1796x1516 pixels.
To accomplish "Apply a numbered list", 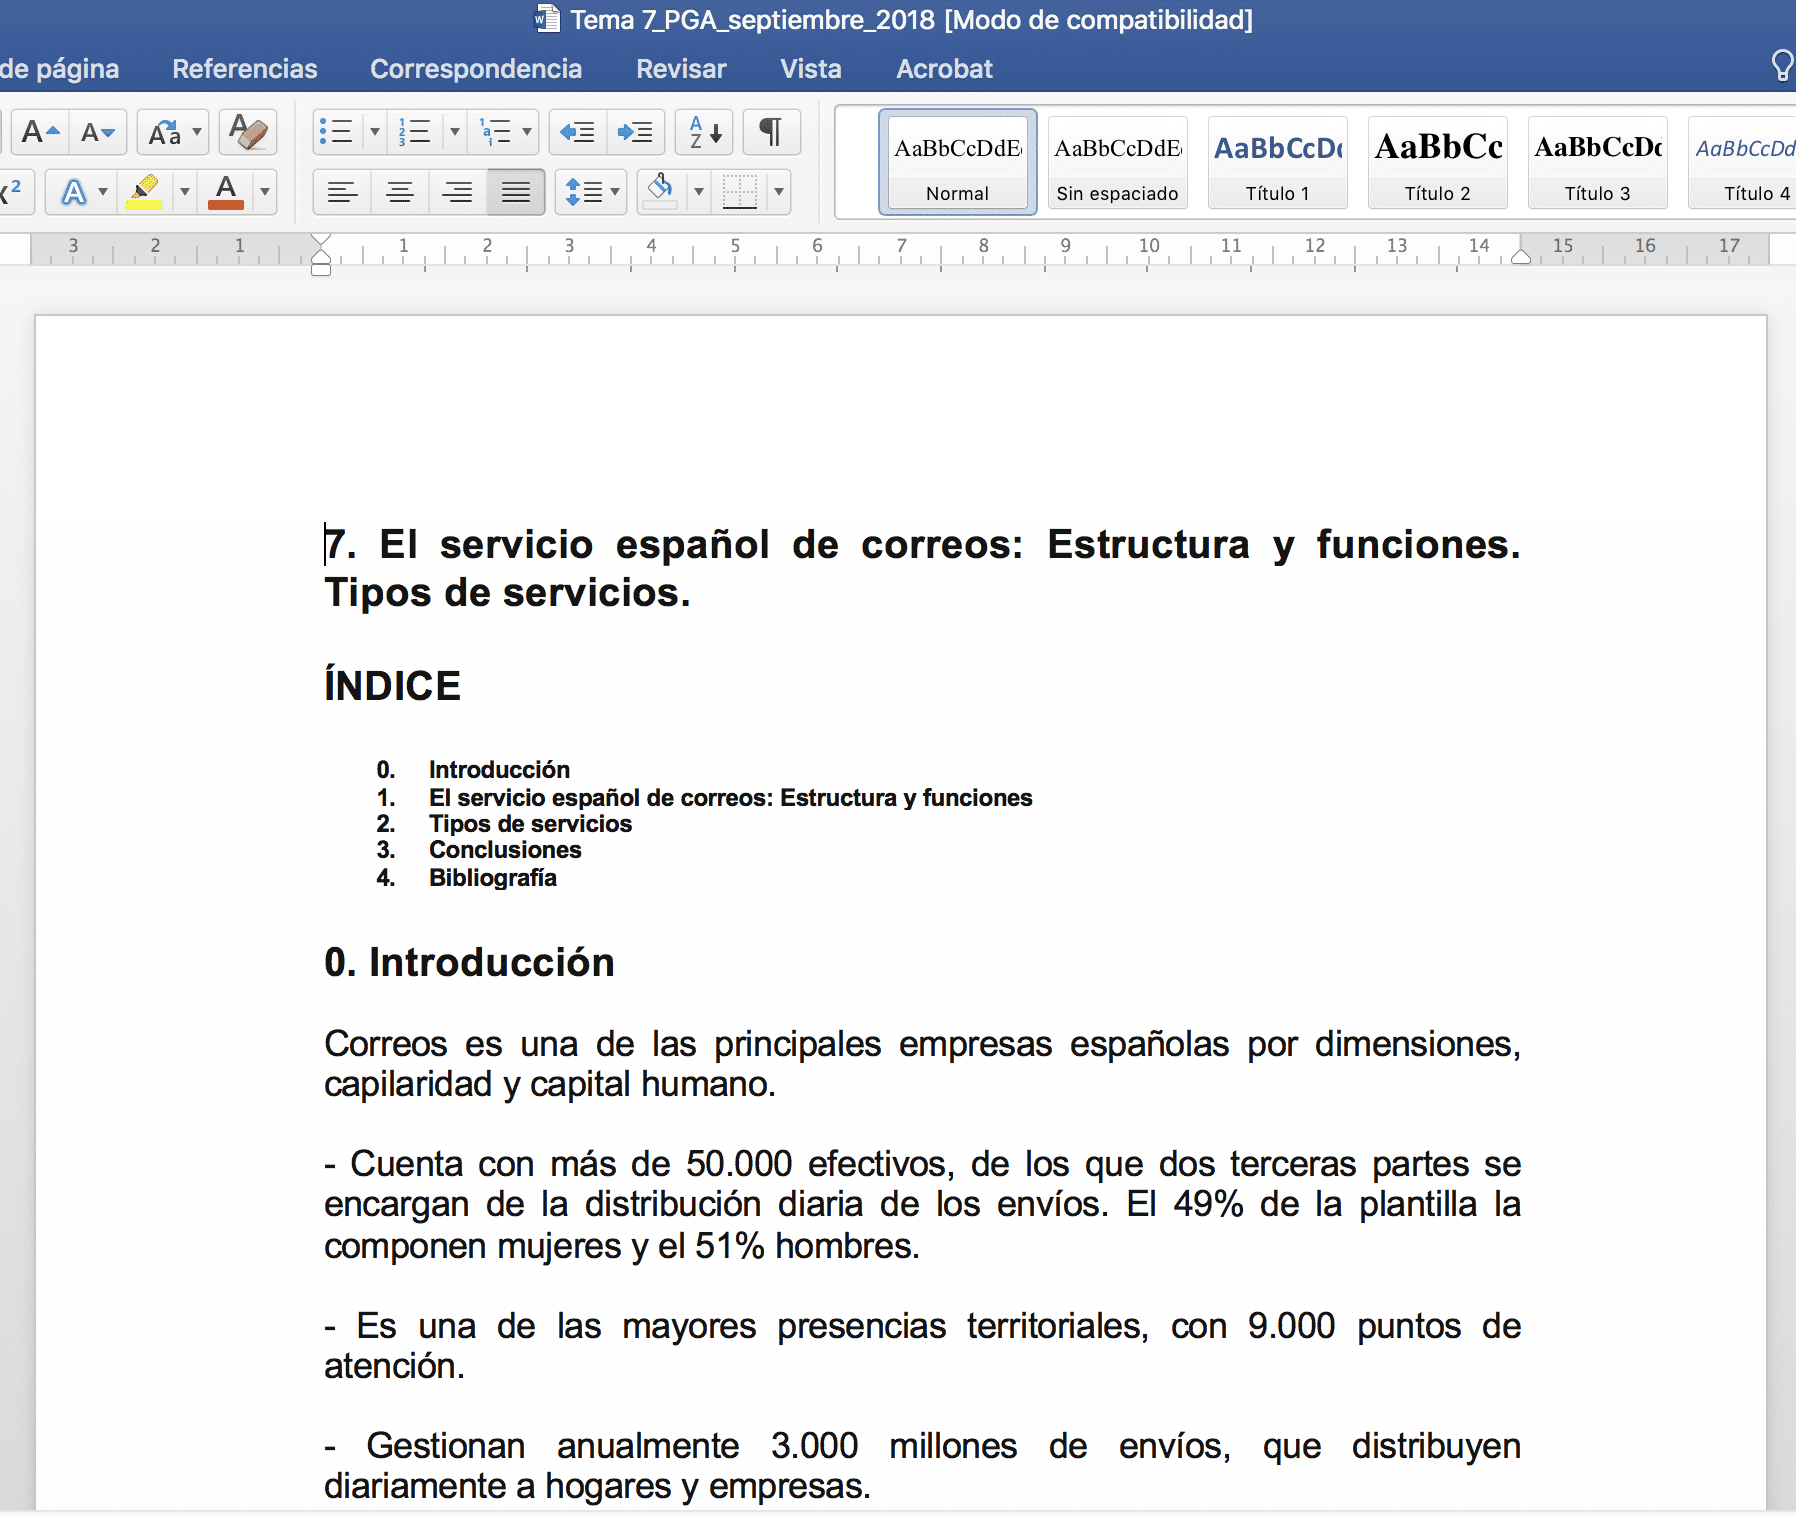I will 414,132.
